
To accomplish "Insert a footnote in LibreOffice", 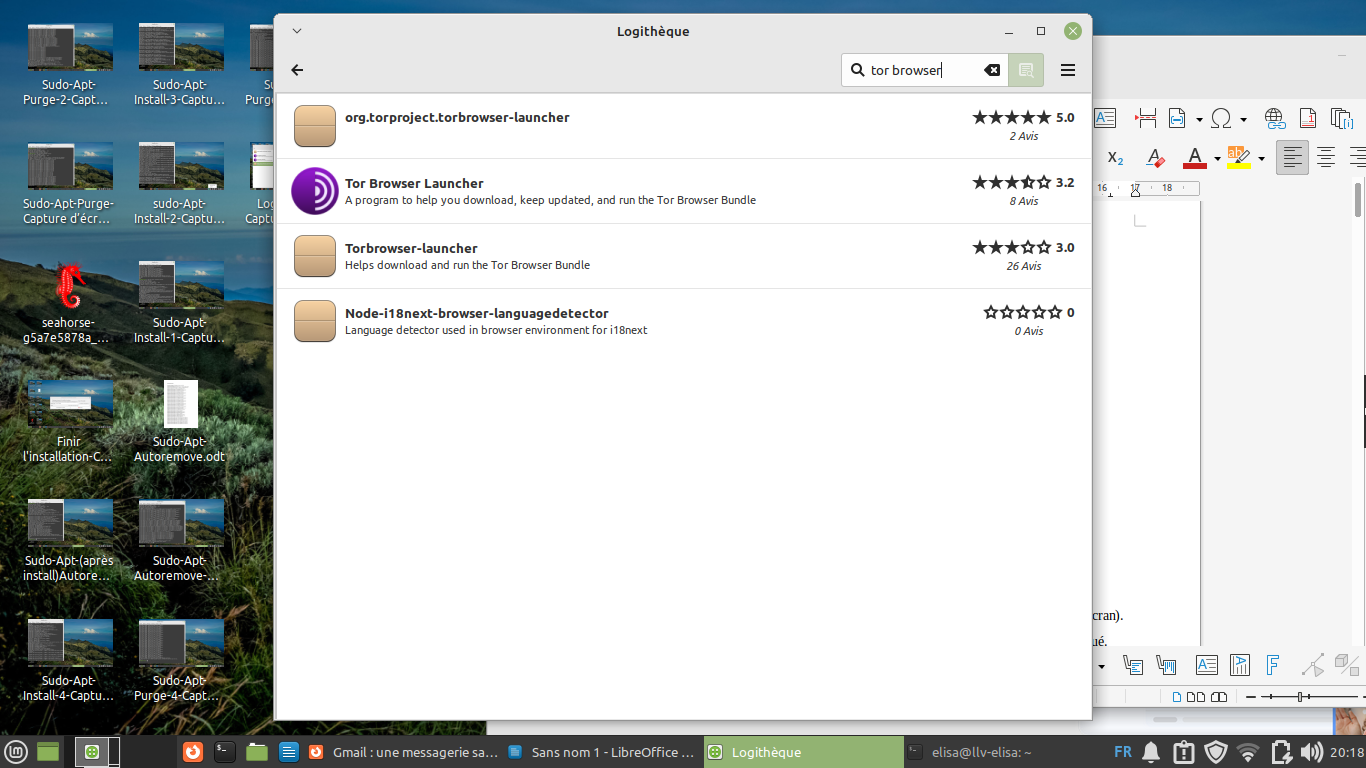I will click(x=1307, y=118).
